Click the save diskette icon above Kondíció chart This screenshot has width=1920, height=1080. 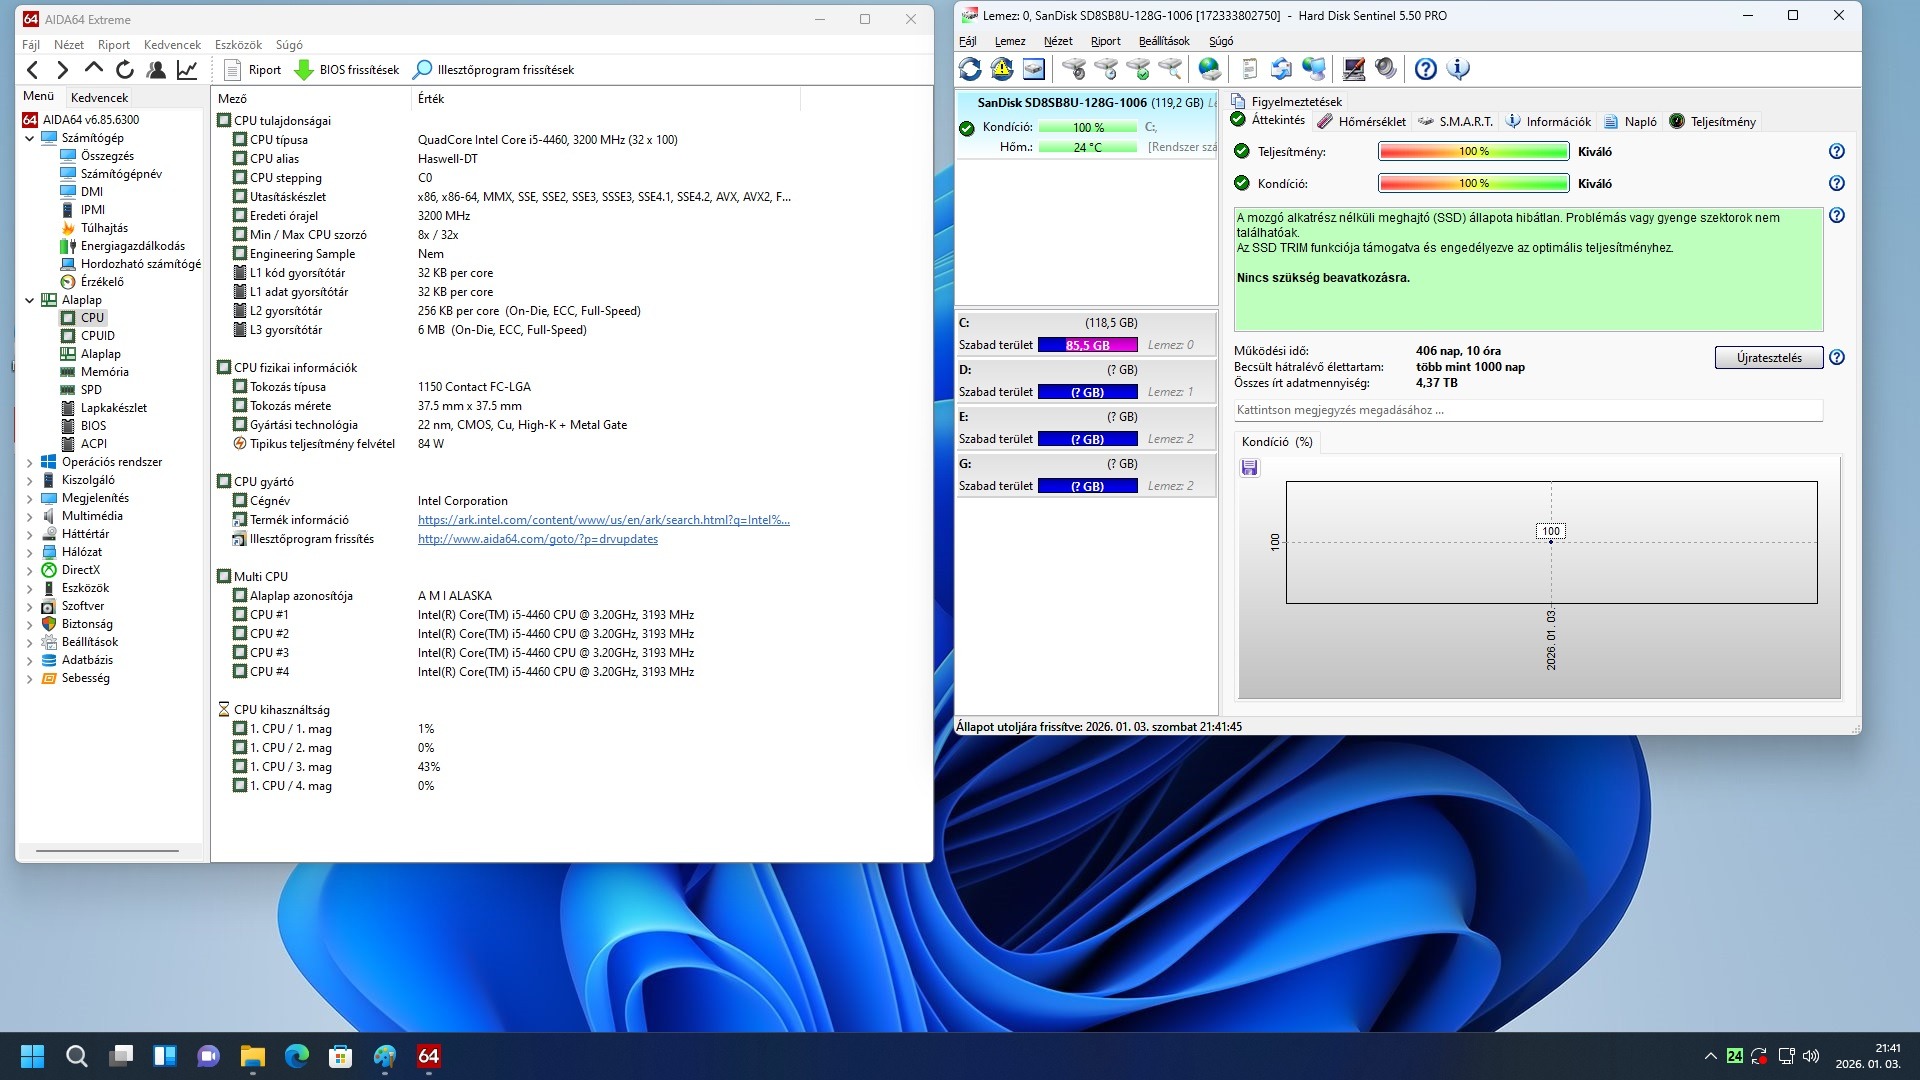click(x=1250, y=468)
